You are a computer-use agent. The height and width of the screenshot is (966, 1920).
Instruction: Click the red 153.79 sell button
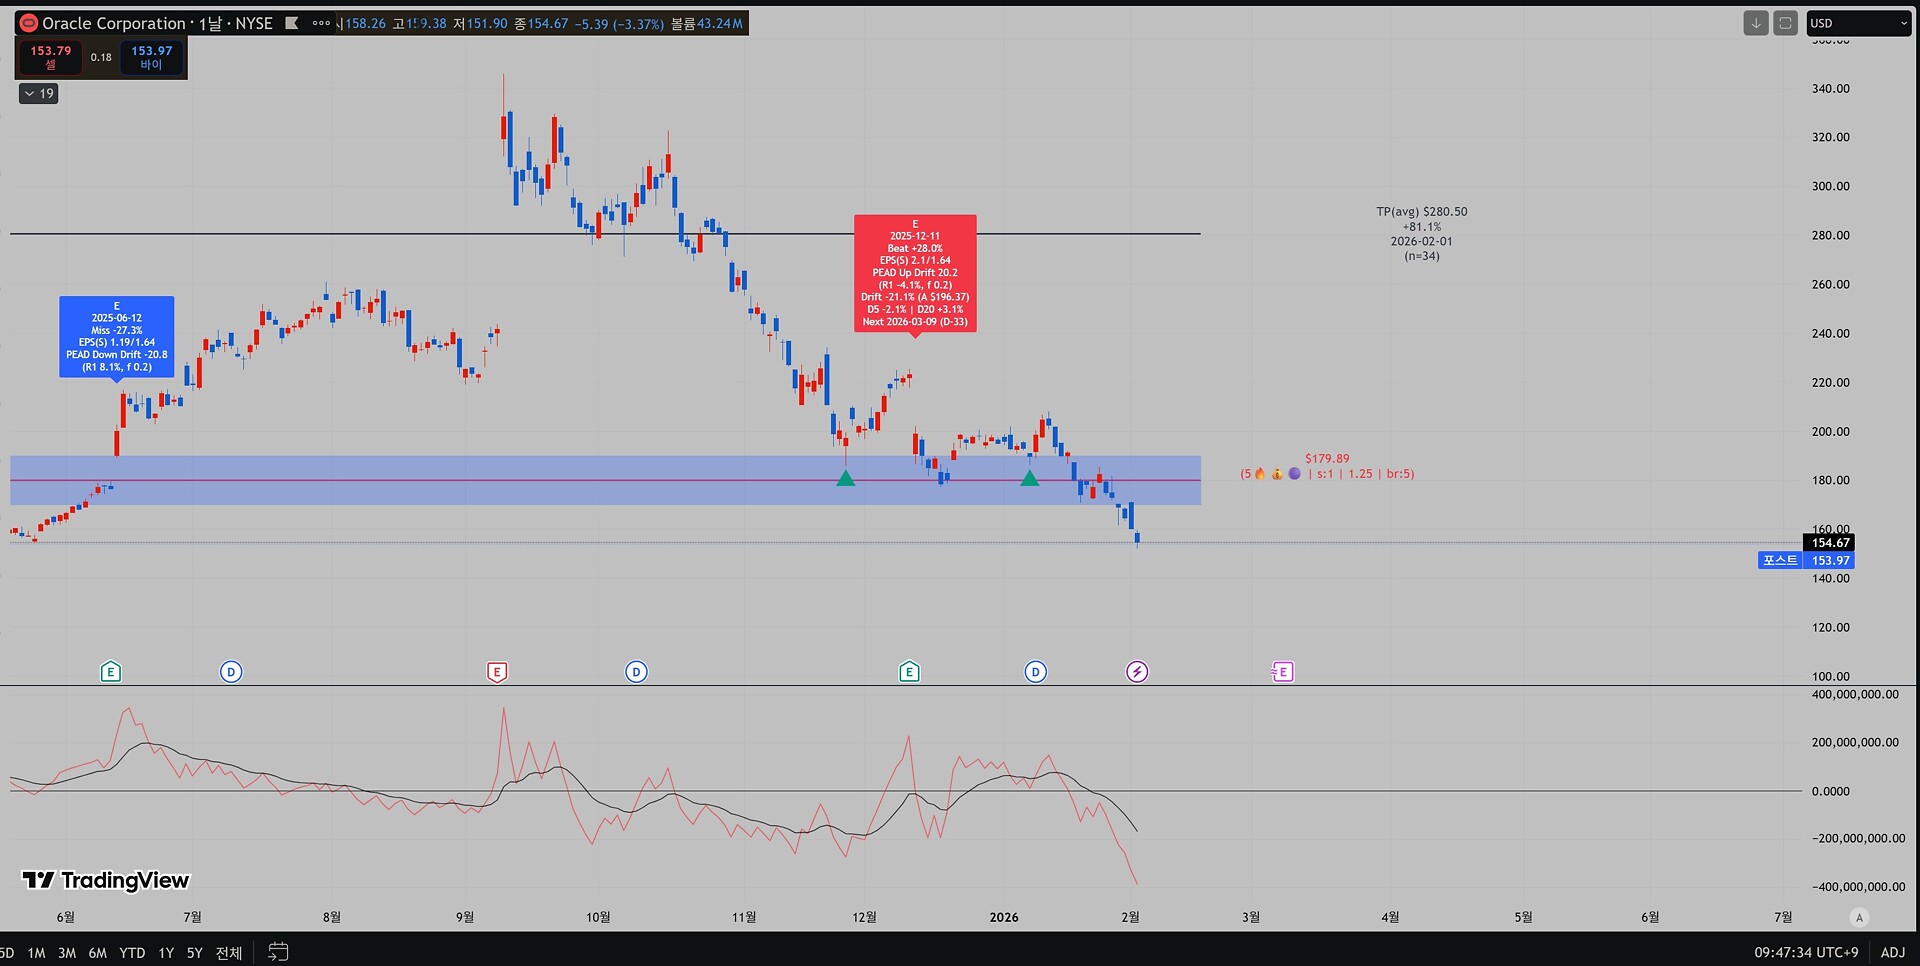pyautogui.click(x=50, y=57)
